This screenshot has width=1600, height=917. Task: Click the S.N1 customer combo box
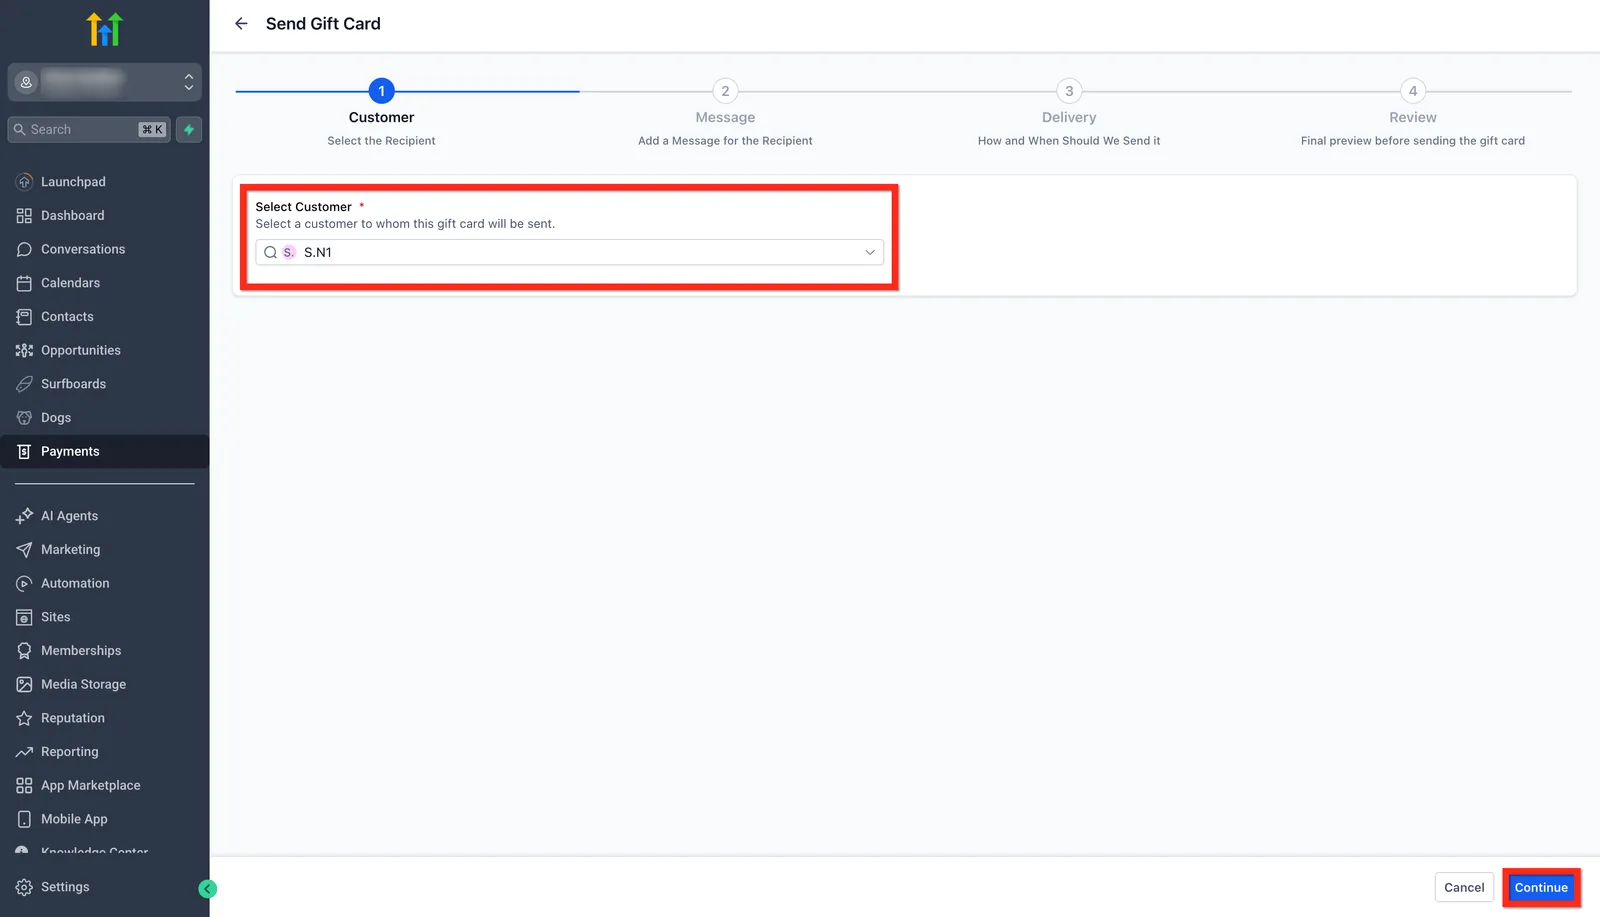pyautogui.click(x=569, y=253)
